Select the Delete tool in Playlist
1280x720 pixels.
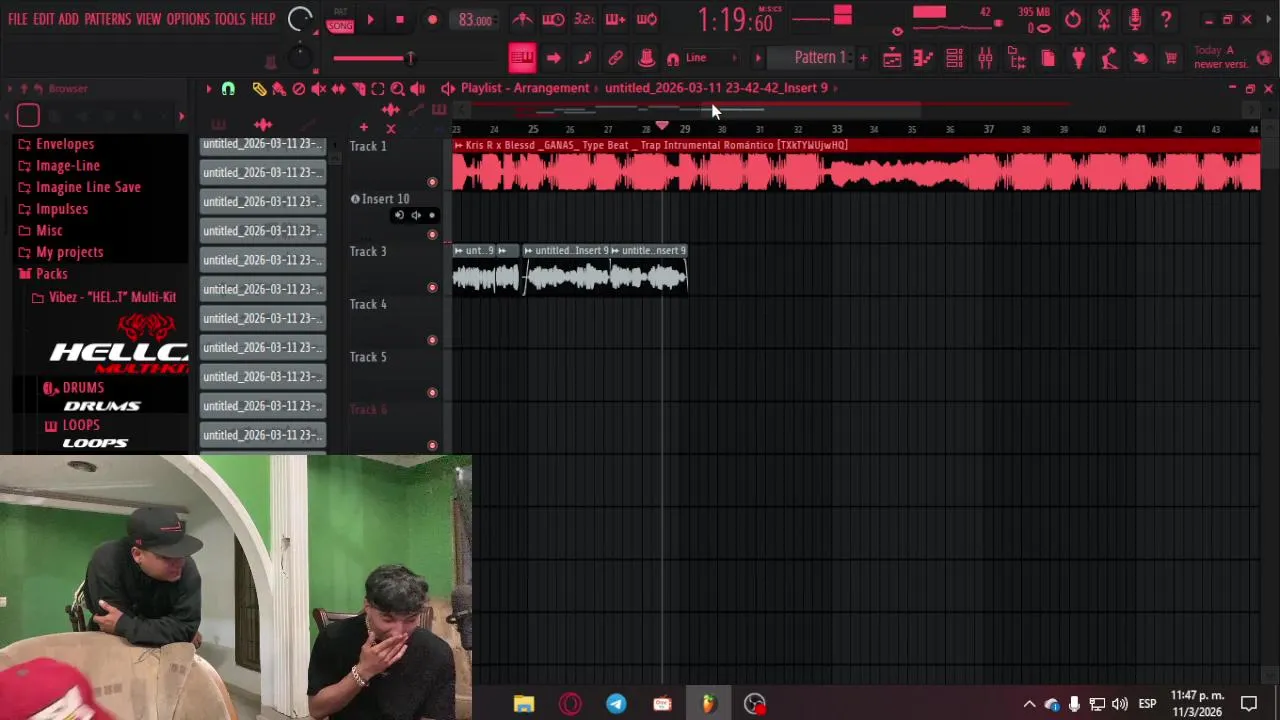tap(298, 89)
